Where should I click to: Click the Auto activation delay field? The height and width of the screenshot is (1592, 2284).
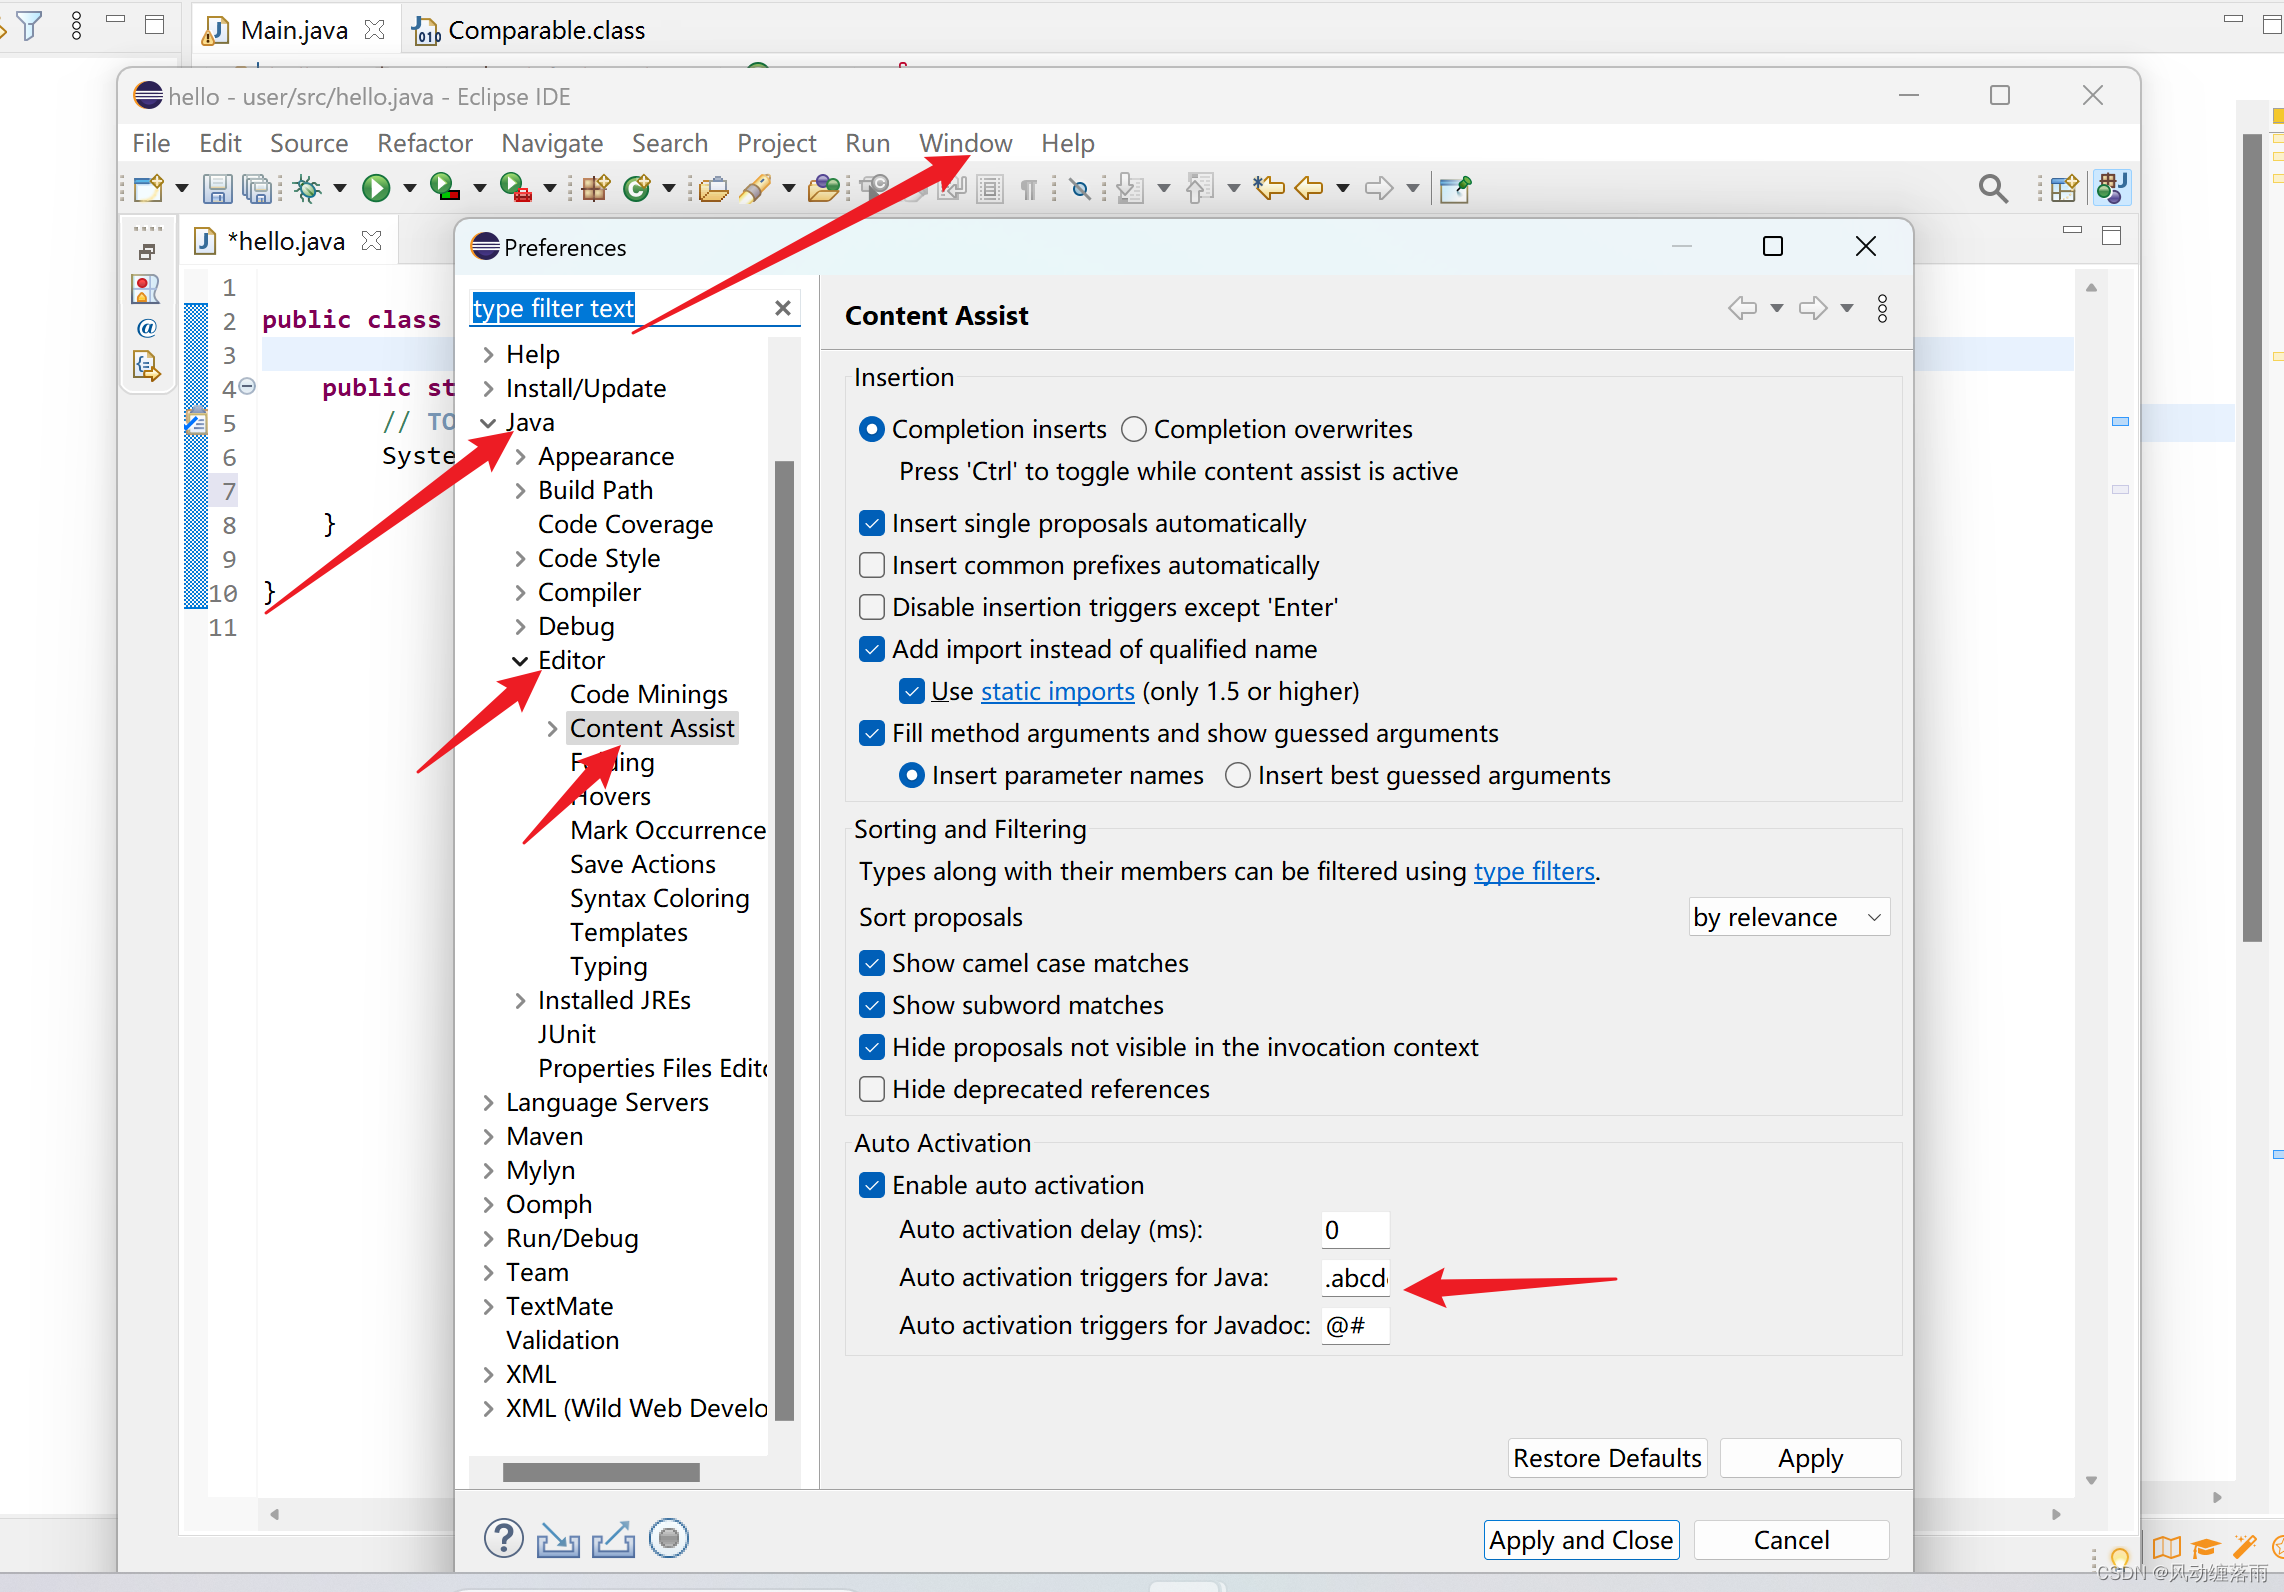(1356, 1230)
